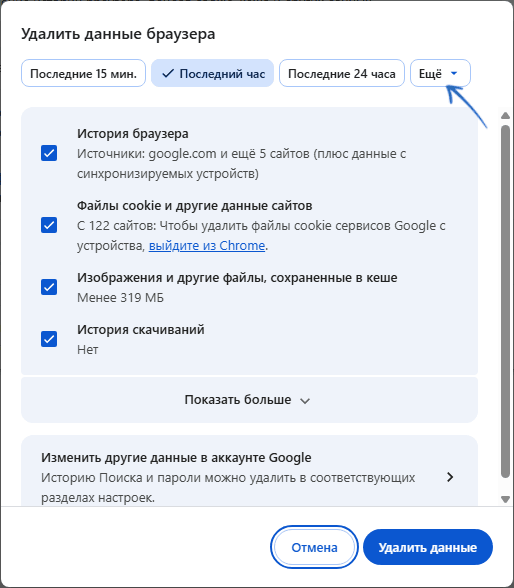Click the "Изменить другие данные в аккаунте Google" heading

pos(176,458)
